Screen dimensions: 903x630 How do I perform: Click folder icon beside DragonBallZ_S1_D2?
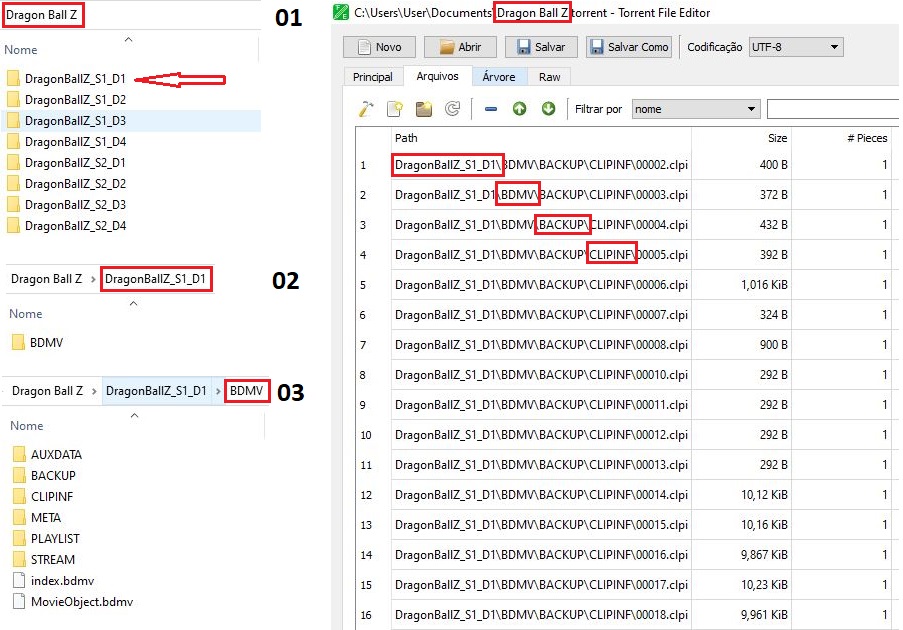point(13,100)
